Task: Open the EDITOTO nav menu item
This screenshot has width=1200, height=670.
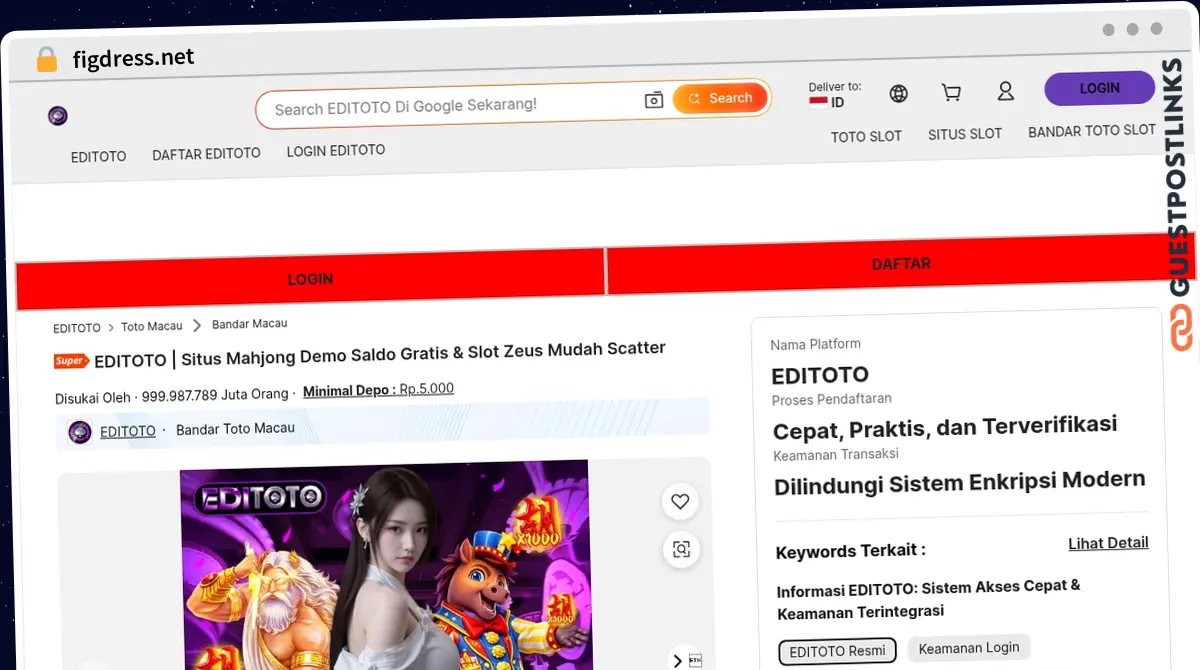Action: pos(98,157)
